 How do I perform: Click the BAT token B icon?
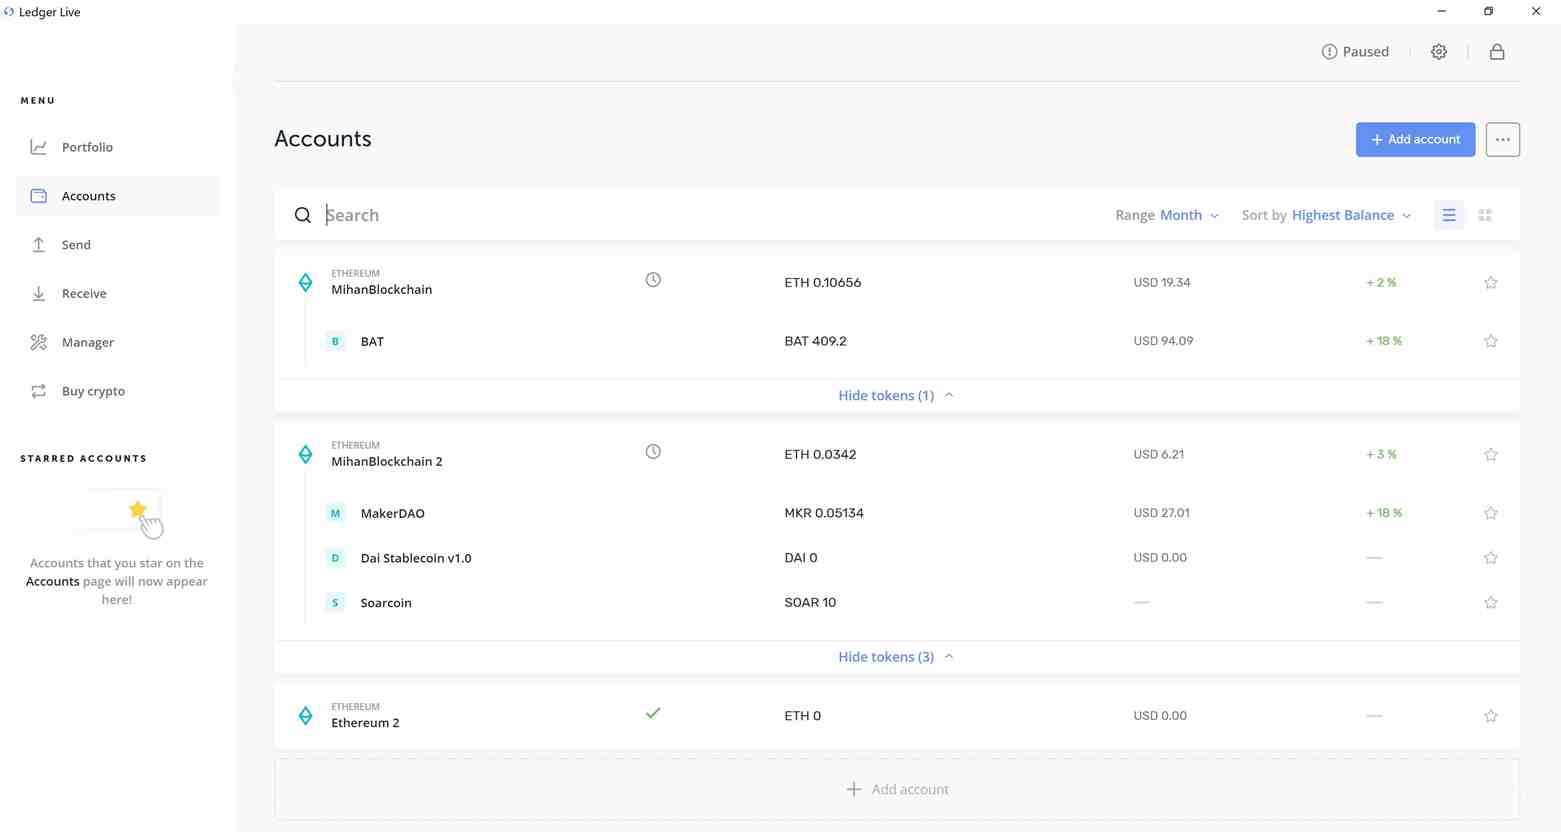(x=335, y=341)
